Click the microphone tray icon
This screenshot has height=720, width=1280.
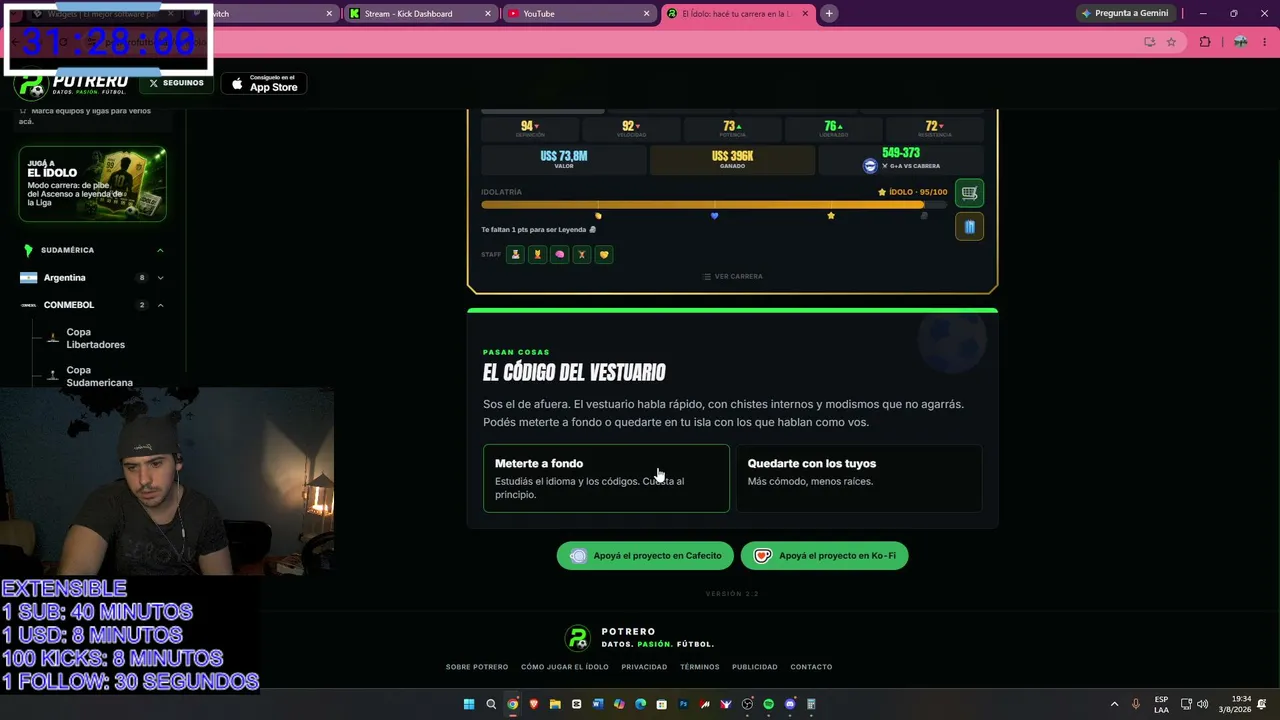click(1136, 704)
